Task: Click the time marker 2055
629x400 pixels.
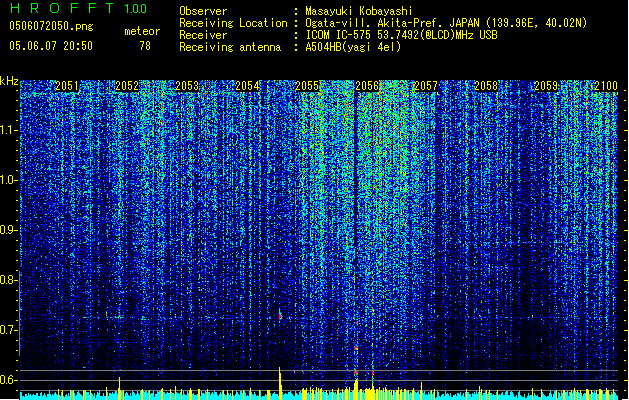Action: [x=307, y=86]
